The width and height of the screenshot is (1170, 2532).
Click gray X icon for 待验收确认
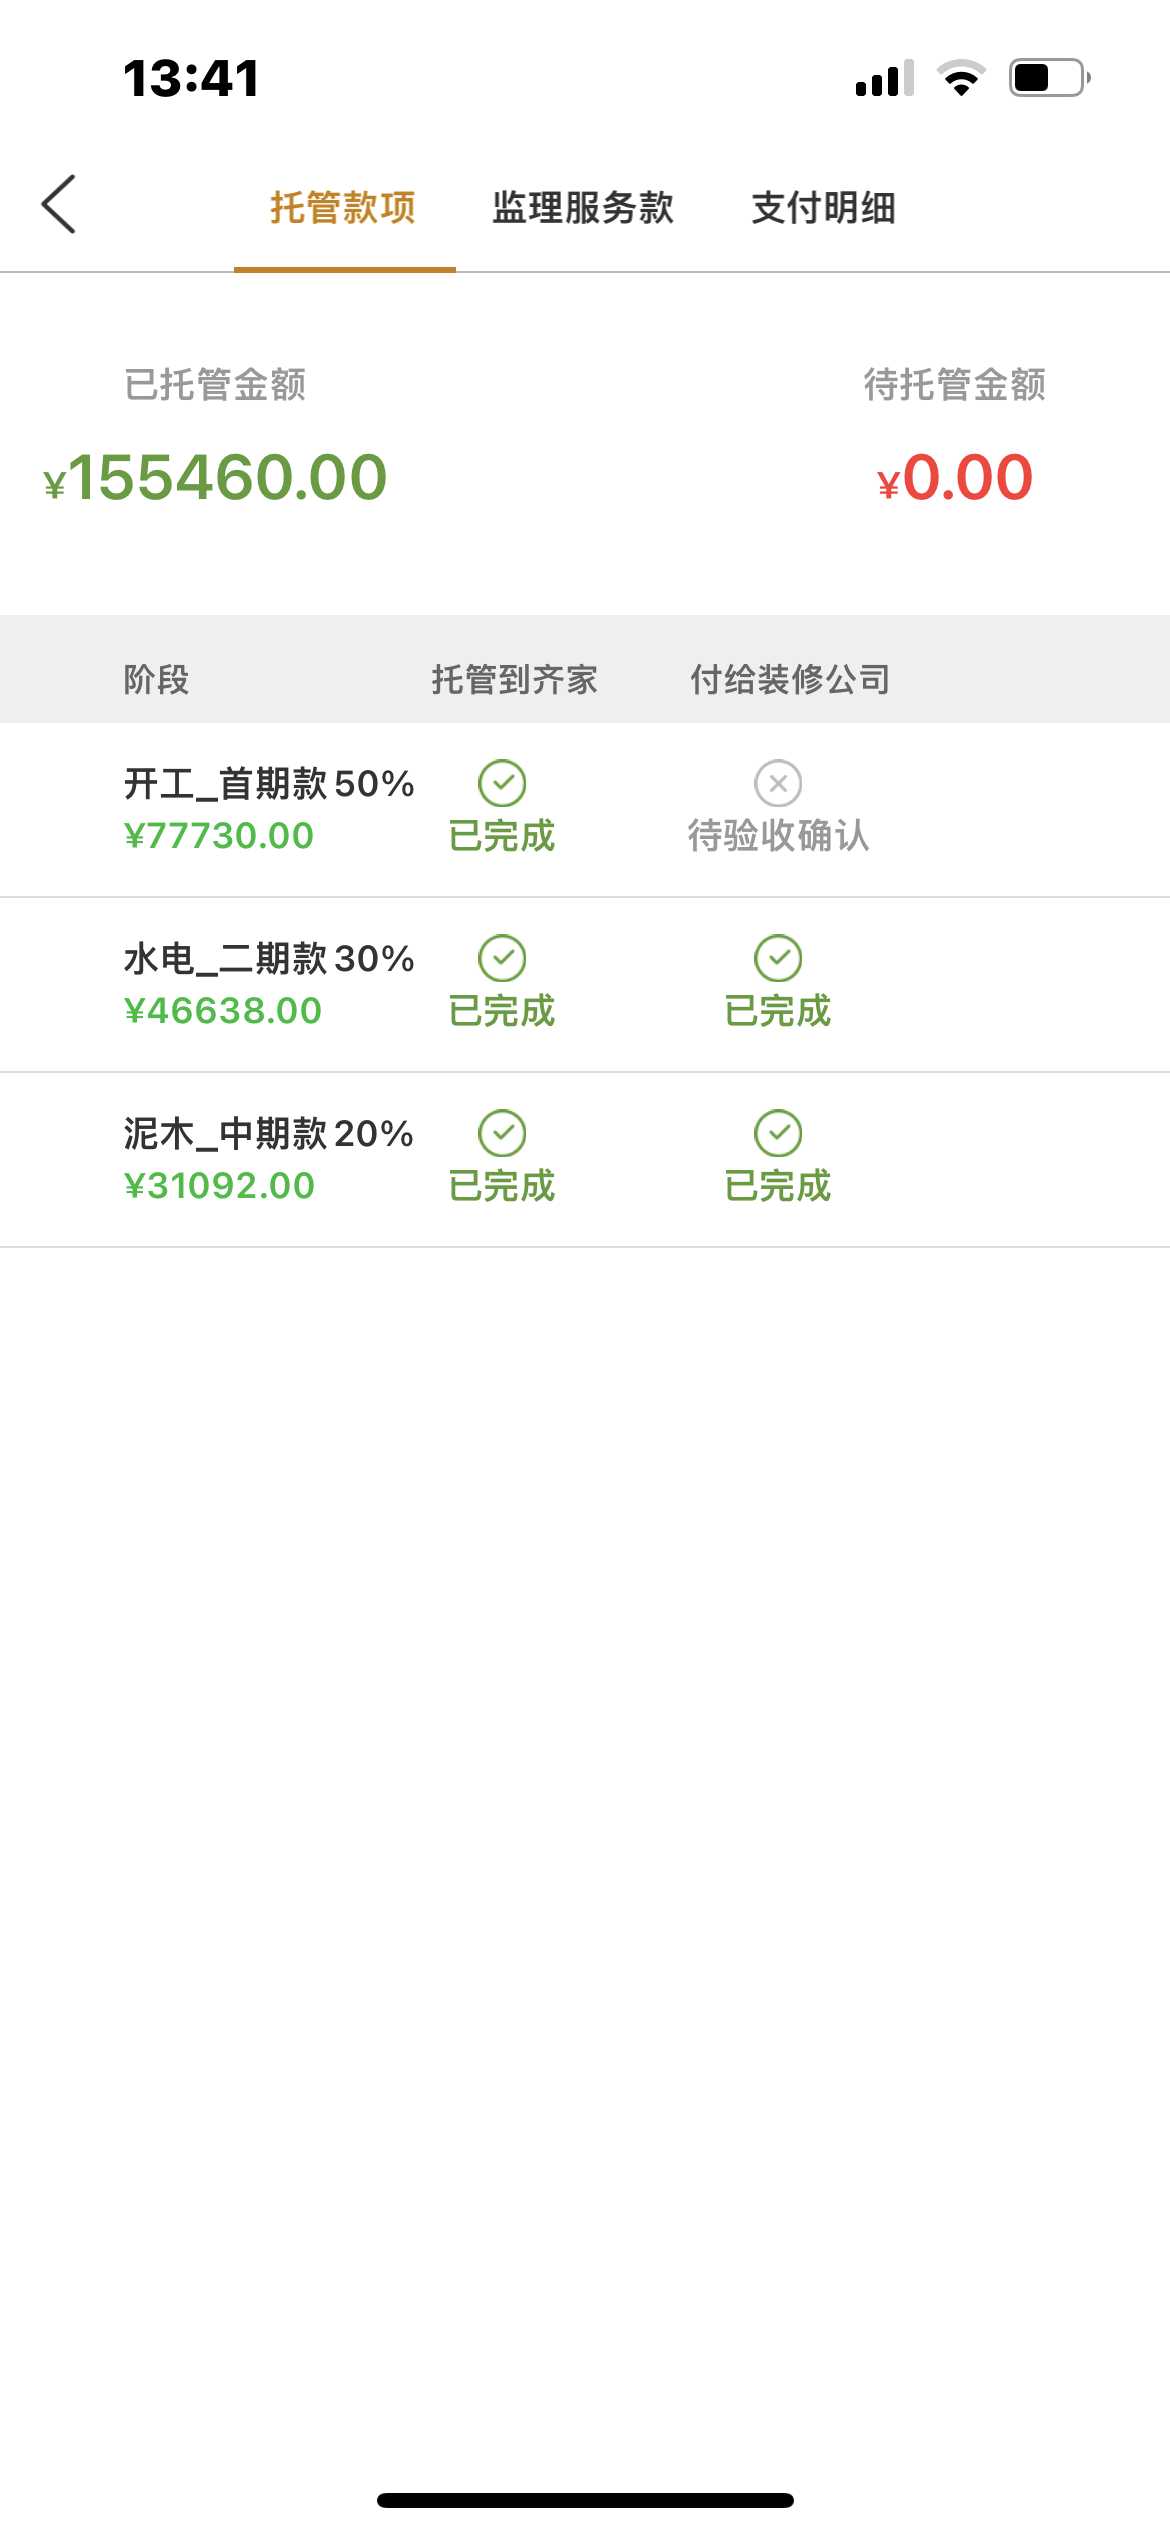[x=778, y=783]
